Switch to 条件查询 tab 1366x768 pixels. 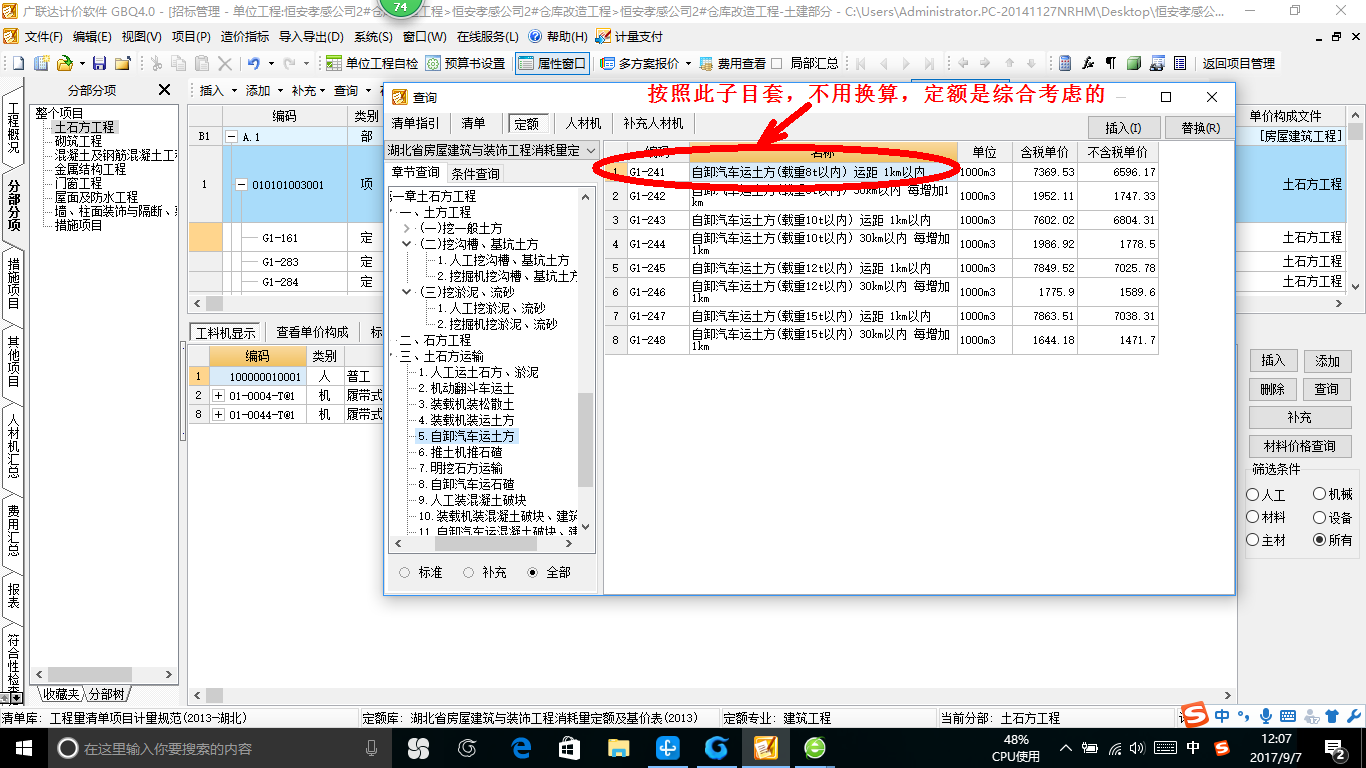pos(475,174)
